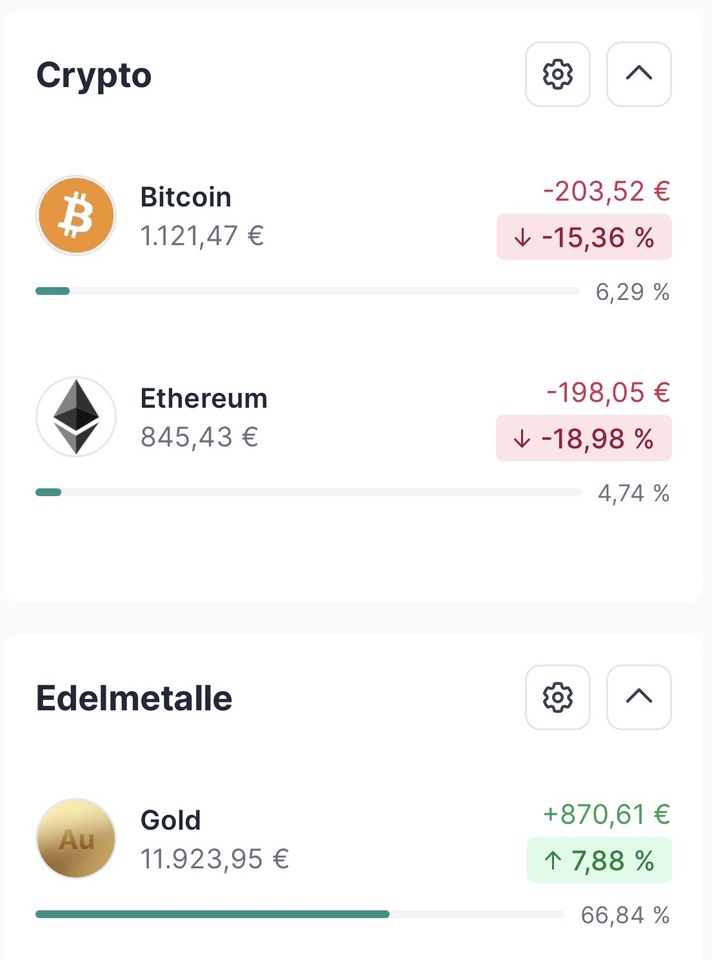Select the Gold asset name
712x960 pixels.
[171, 820]
